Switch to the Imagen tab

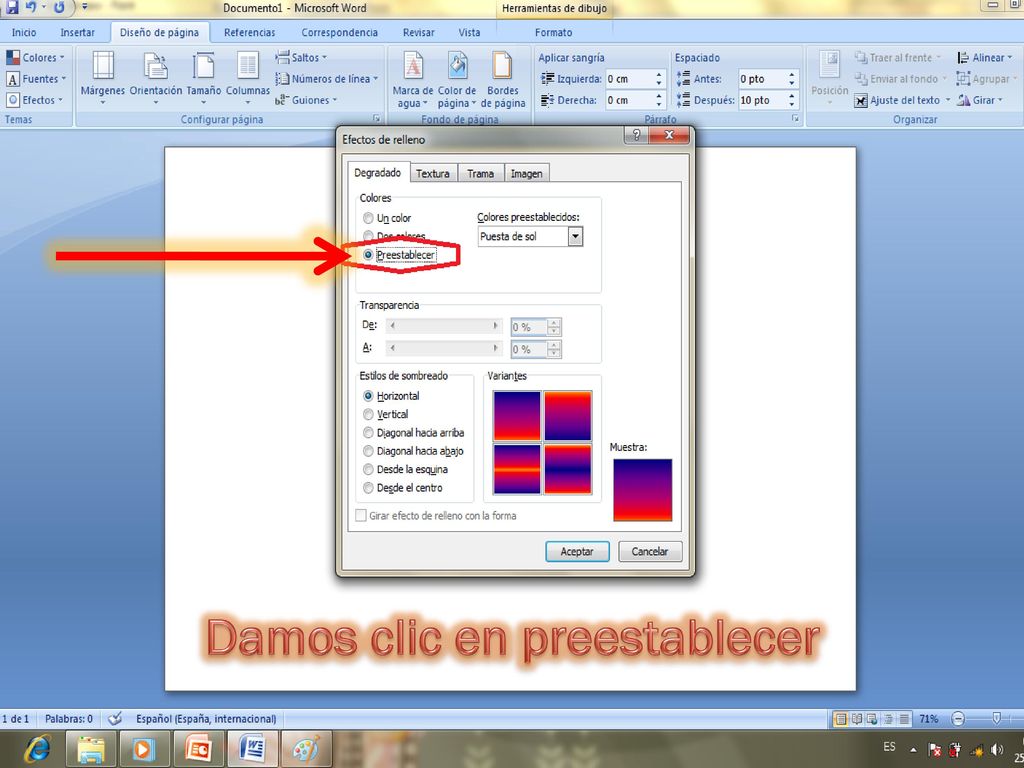(x=526, y=174)
